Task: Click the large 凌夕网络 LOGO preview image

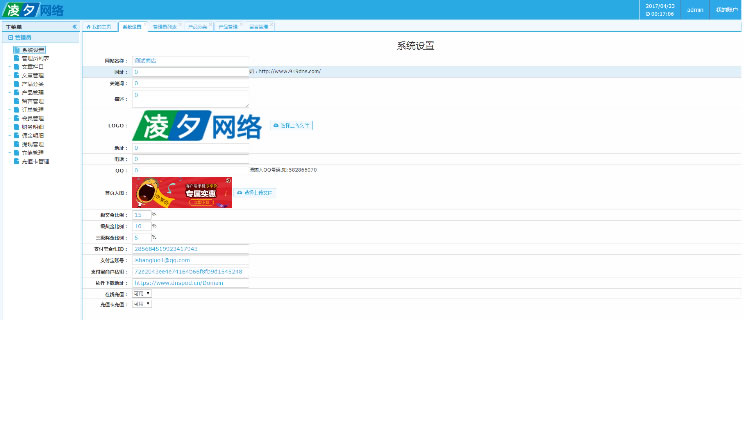Action: point(197,126)
